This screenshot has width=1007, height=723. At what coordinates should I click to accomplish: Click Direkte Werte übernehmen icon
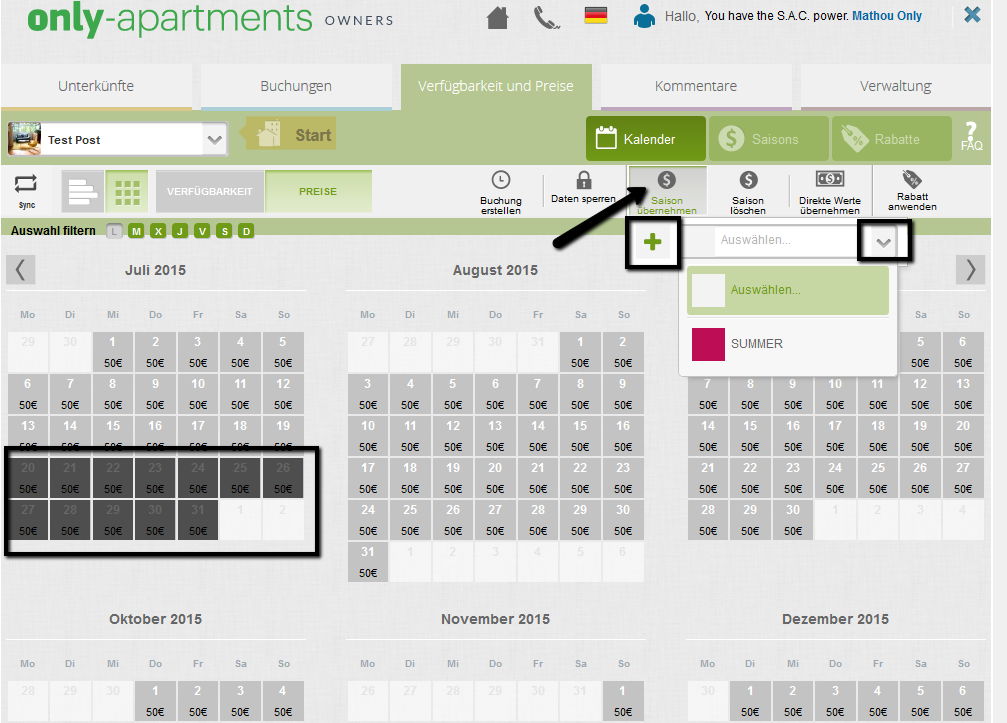829,179
